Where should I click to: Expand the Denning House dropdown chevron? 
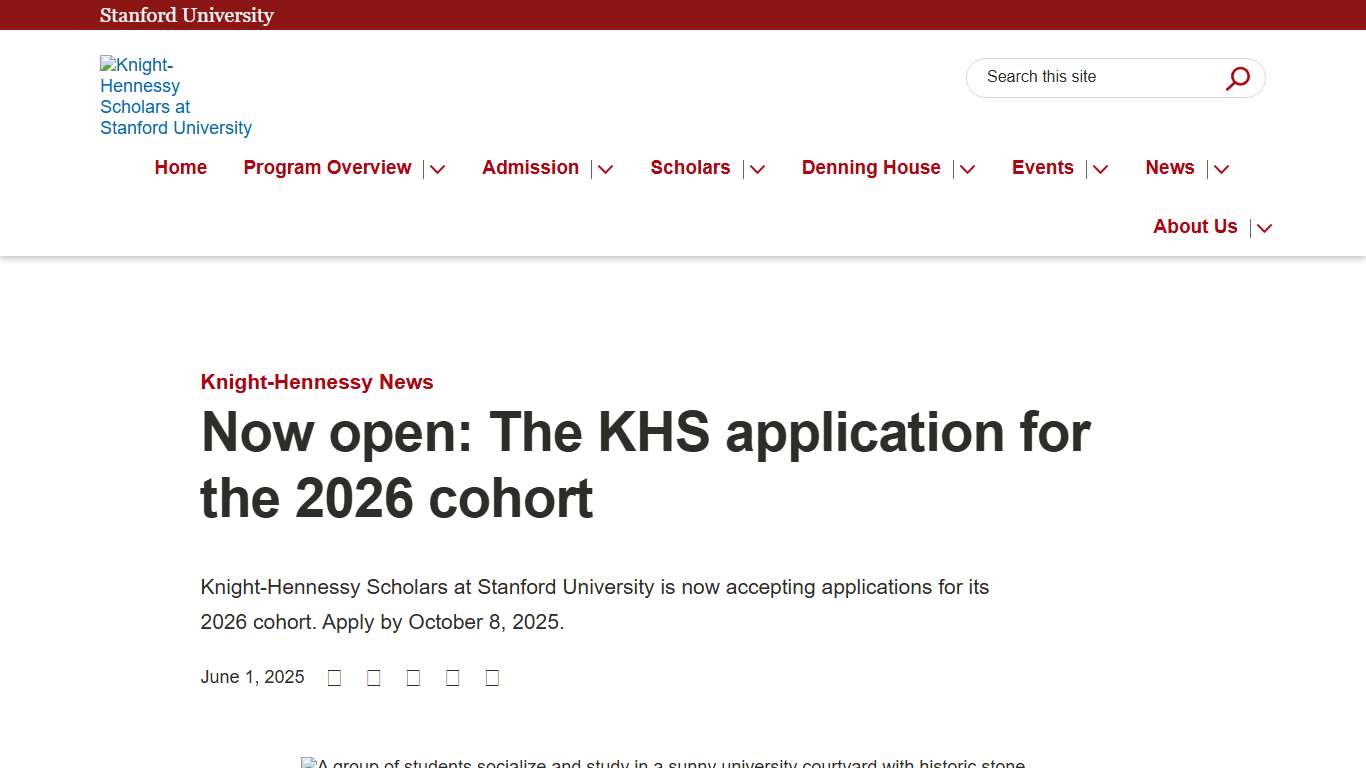(x=966, y=168)
